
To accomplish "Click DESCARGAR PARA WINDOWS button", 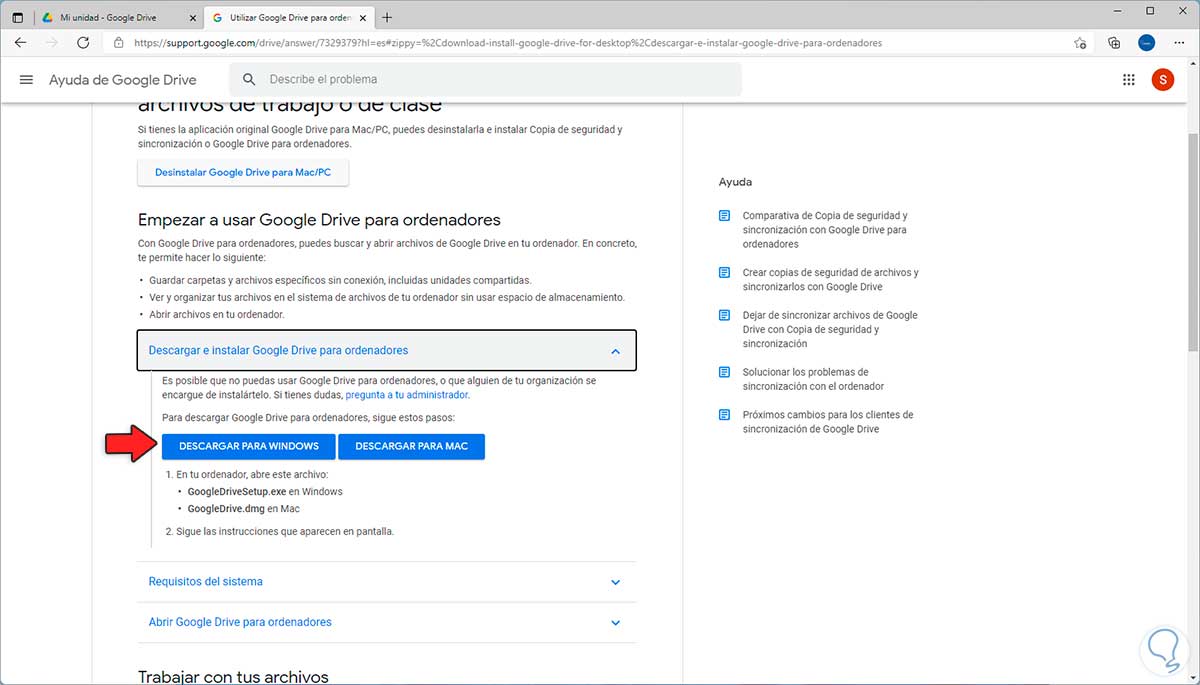I will [249, 446].
